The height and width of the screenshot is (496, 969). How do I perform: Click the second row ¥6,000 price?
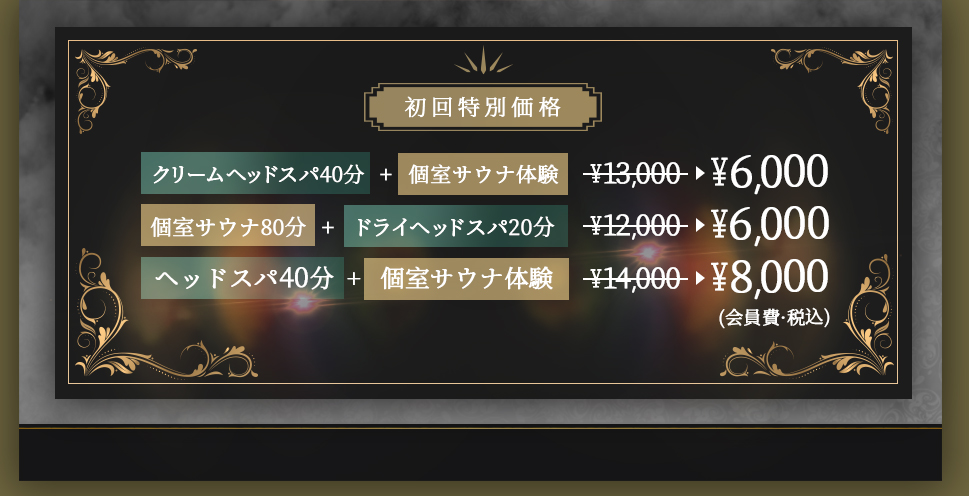pos(769,224)
